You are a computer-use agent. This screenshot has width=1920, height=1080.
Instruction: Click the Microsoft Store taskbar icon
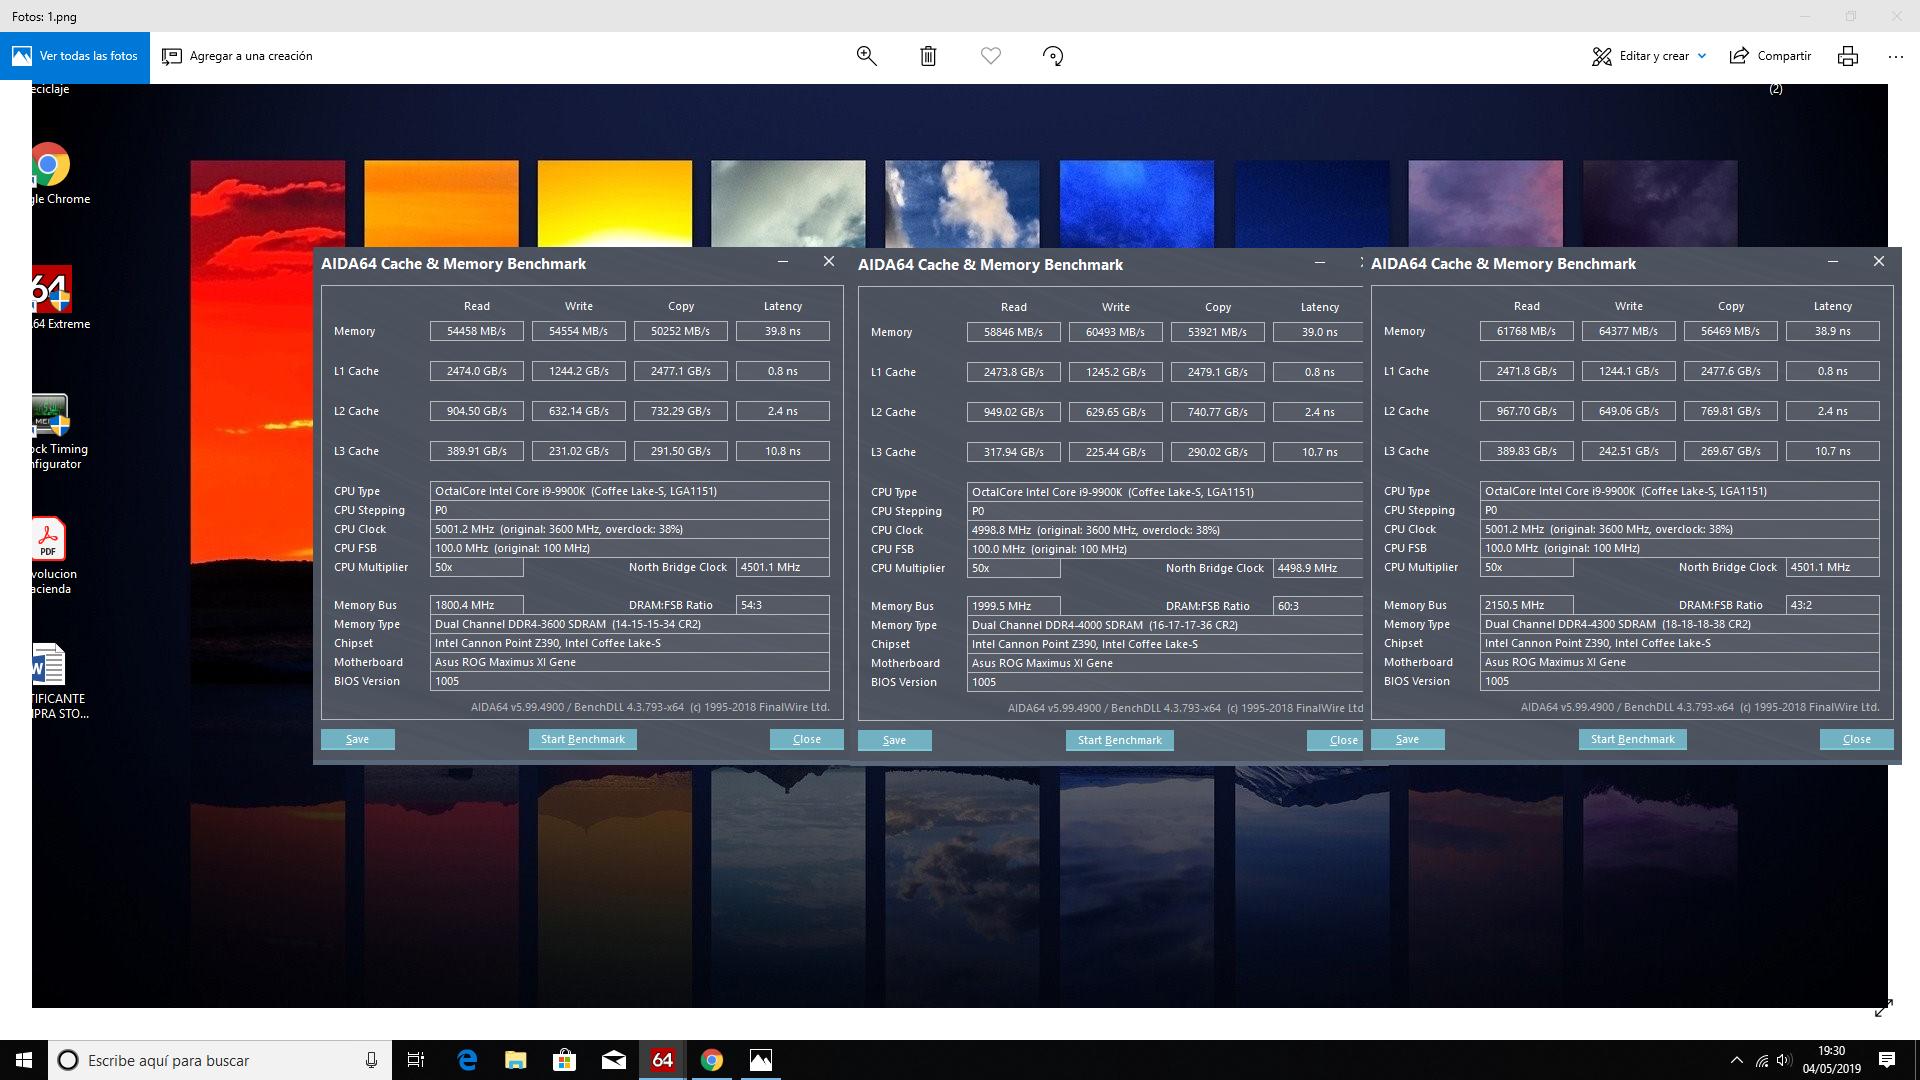(x=565, y=1060)
